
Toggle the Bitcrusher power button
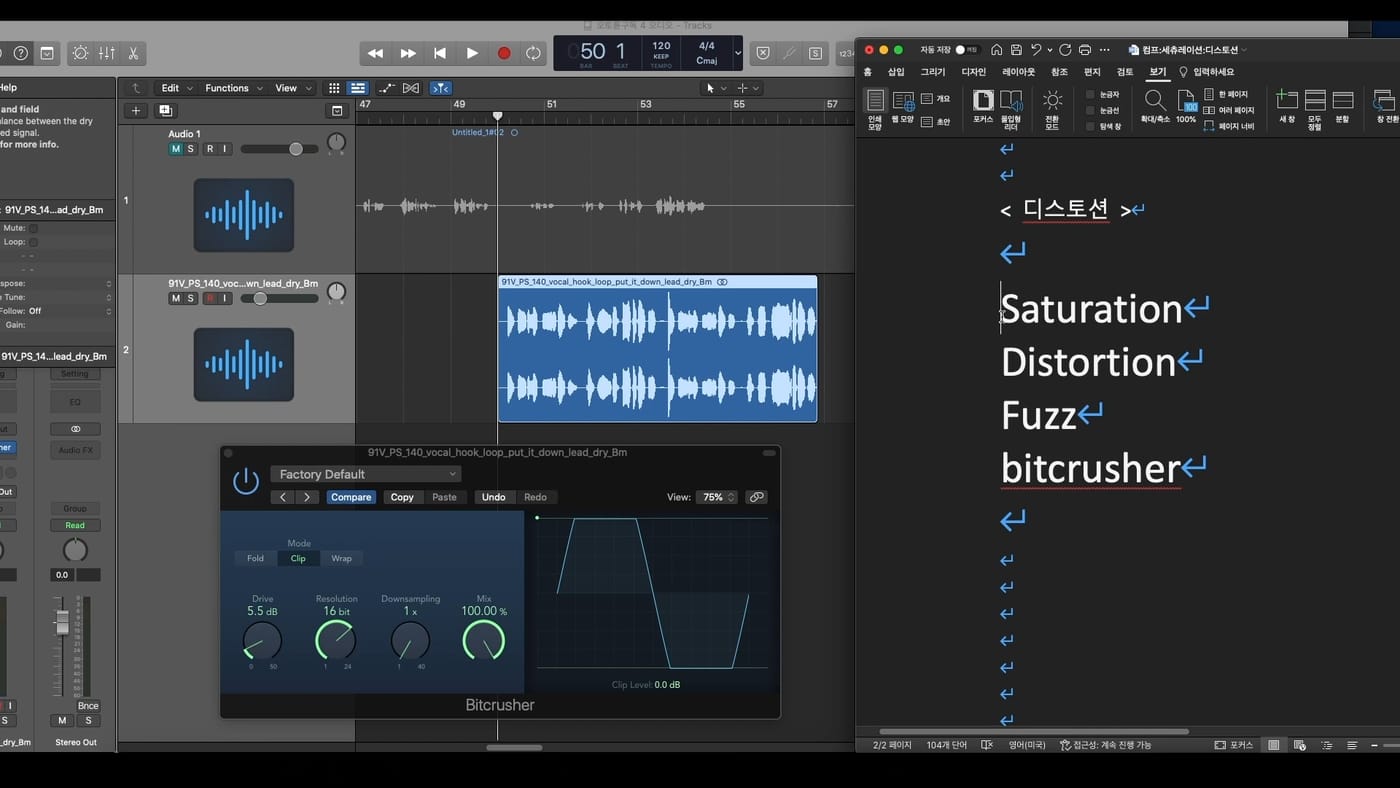[246, 482]
